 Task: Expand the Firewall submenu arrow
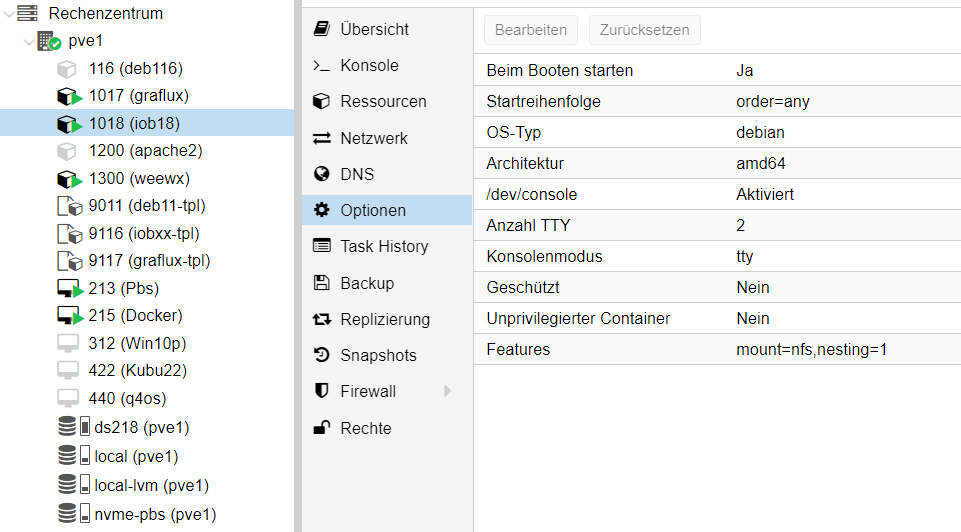(448, 391)
